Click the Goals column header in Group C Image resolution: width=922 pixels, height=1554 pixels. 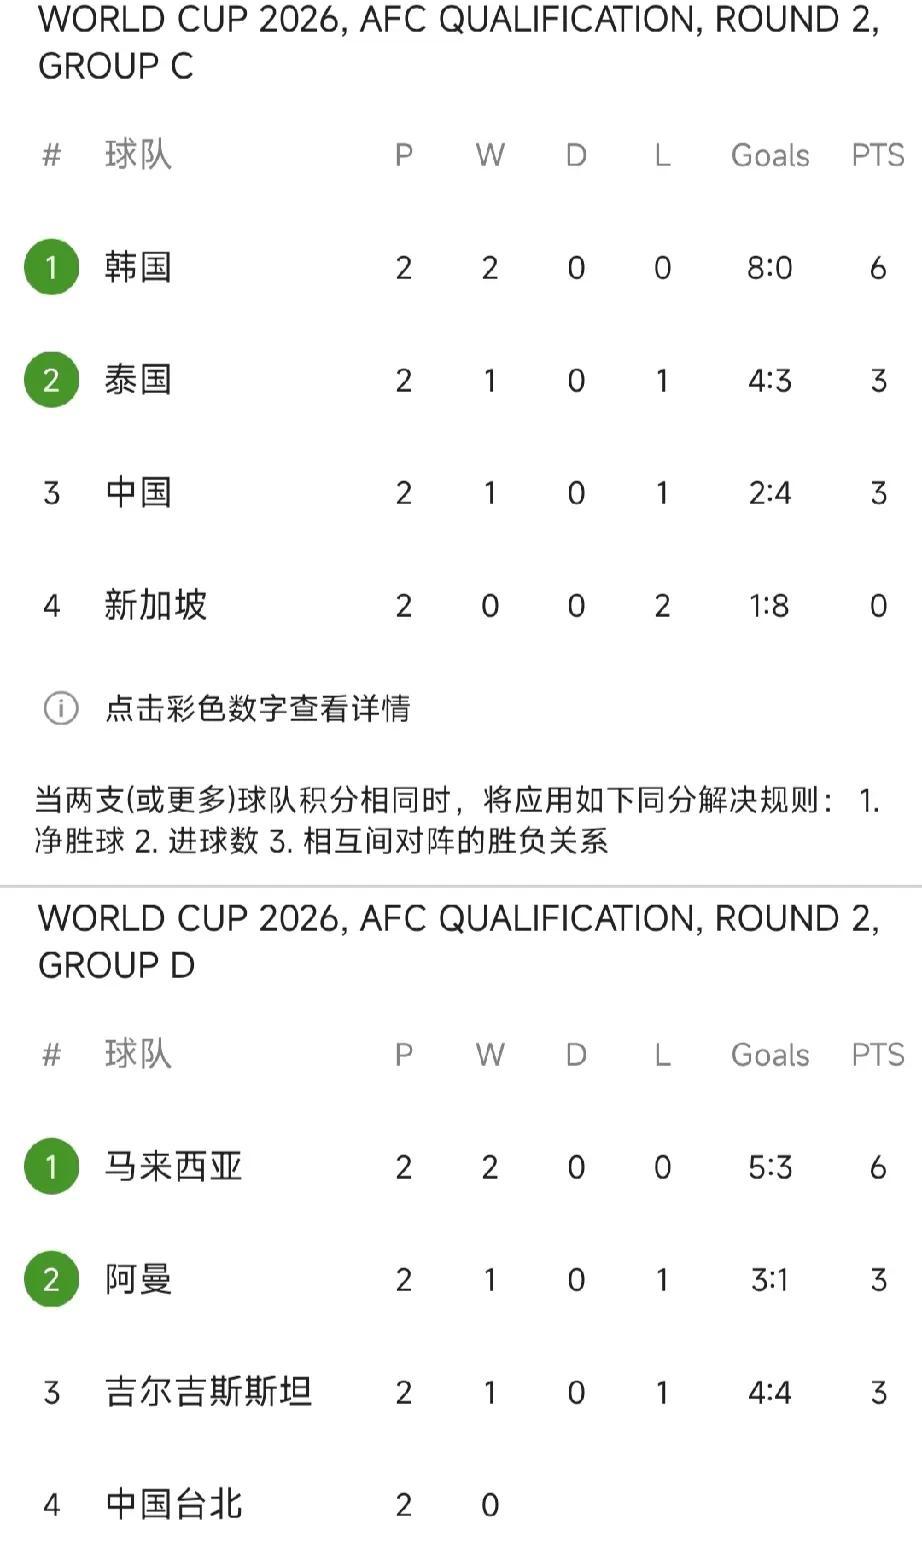pyautogui.click(x=770, y=155)
